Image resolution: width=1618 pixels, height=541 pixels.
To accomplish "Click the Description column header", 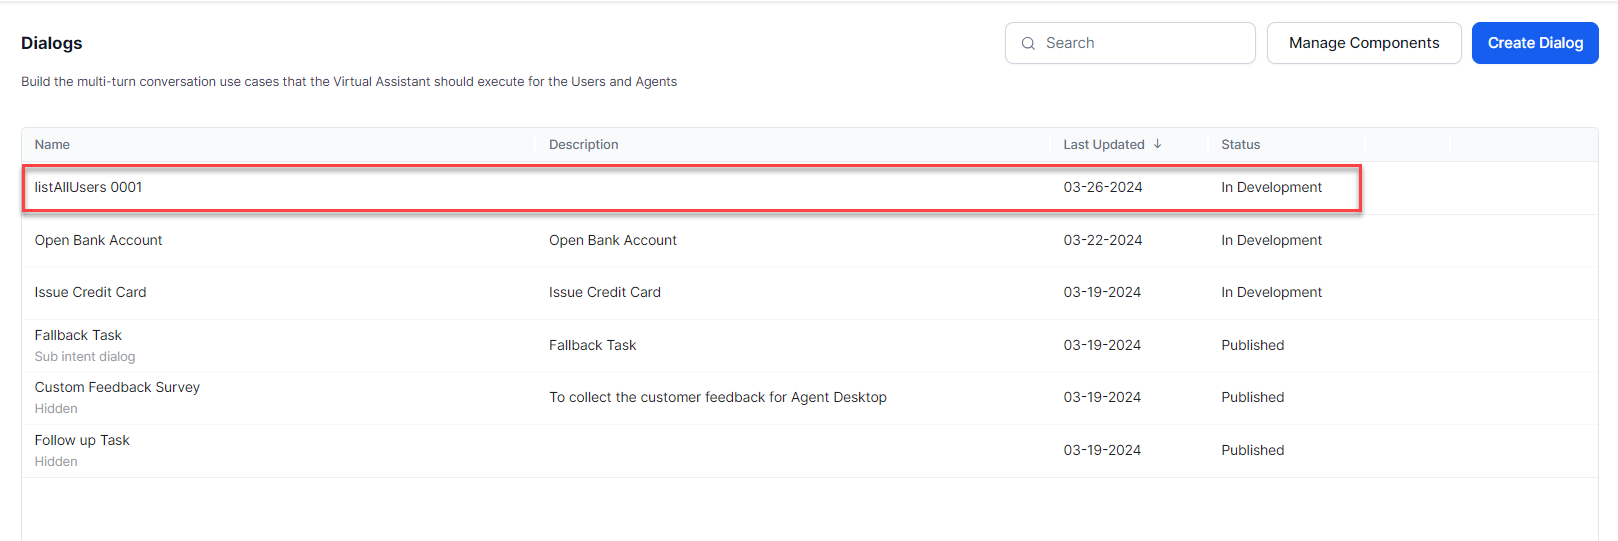I will 583,145.
